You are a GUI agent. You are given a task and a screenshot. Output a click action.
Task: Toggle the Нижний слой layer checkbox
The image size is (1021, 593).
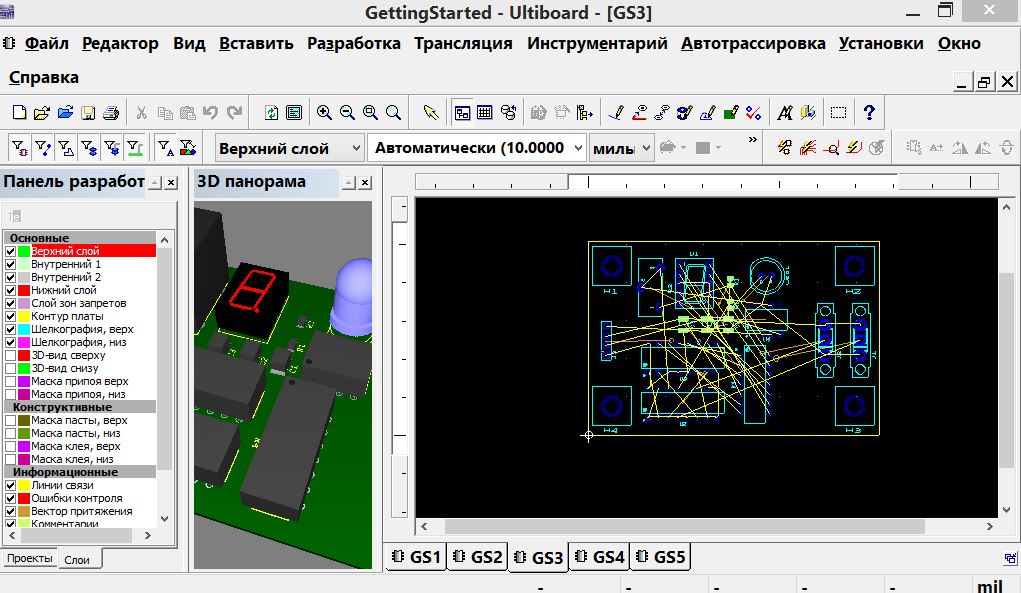10,290
